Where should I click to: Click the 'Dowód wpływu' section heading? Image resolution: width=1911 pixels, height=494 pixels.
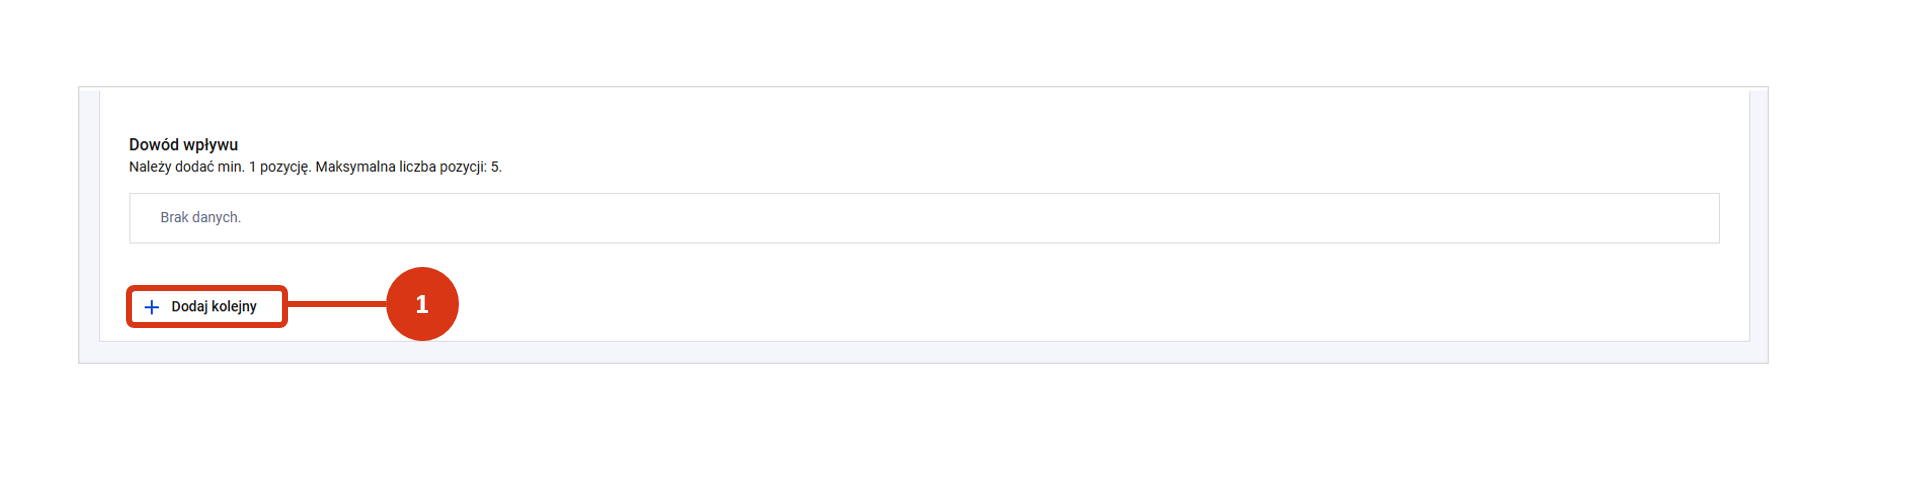(183, 145)
